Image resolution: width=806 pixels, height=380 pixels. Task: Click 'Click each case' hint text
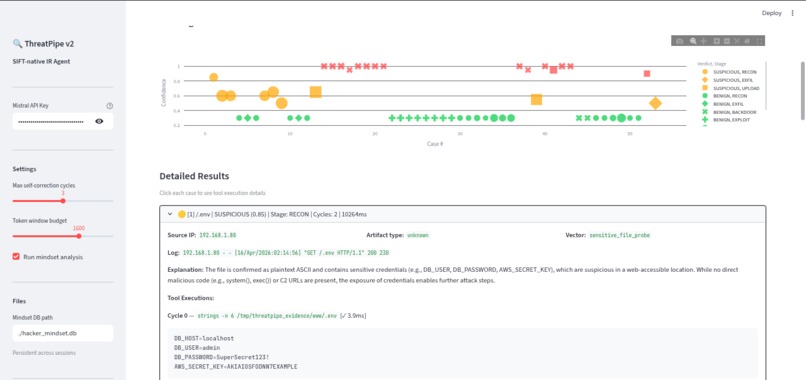[212, 193]
